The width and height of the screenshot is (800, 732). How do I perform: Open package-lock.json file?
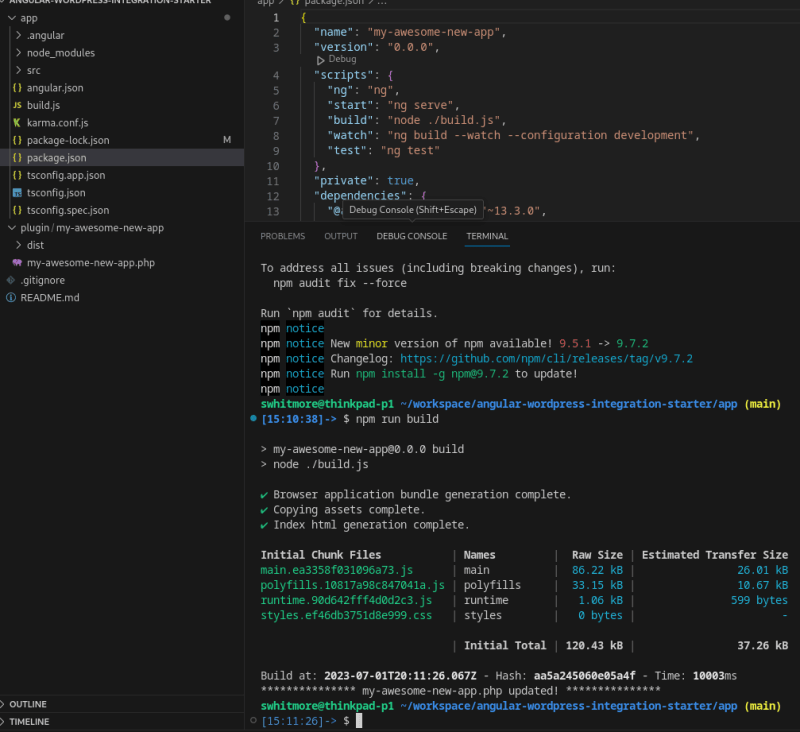(x=68, y=140)
